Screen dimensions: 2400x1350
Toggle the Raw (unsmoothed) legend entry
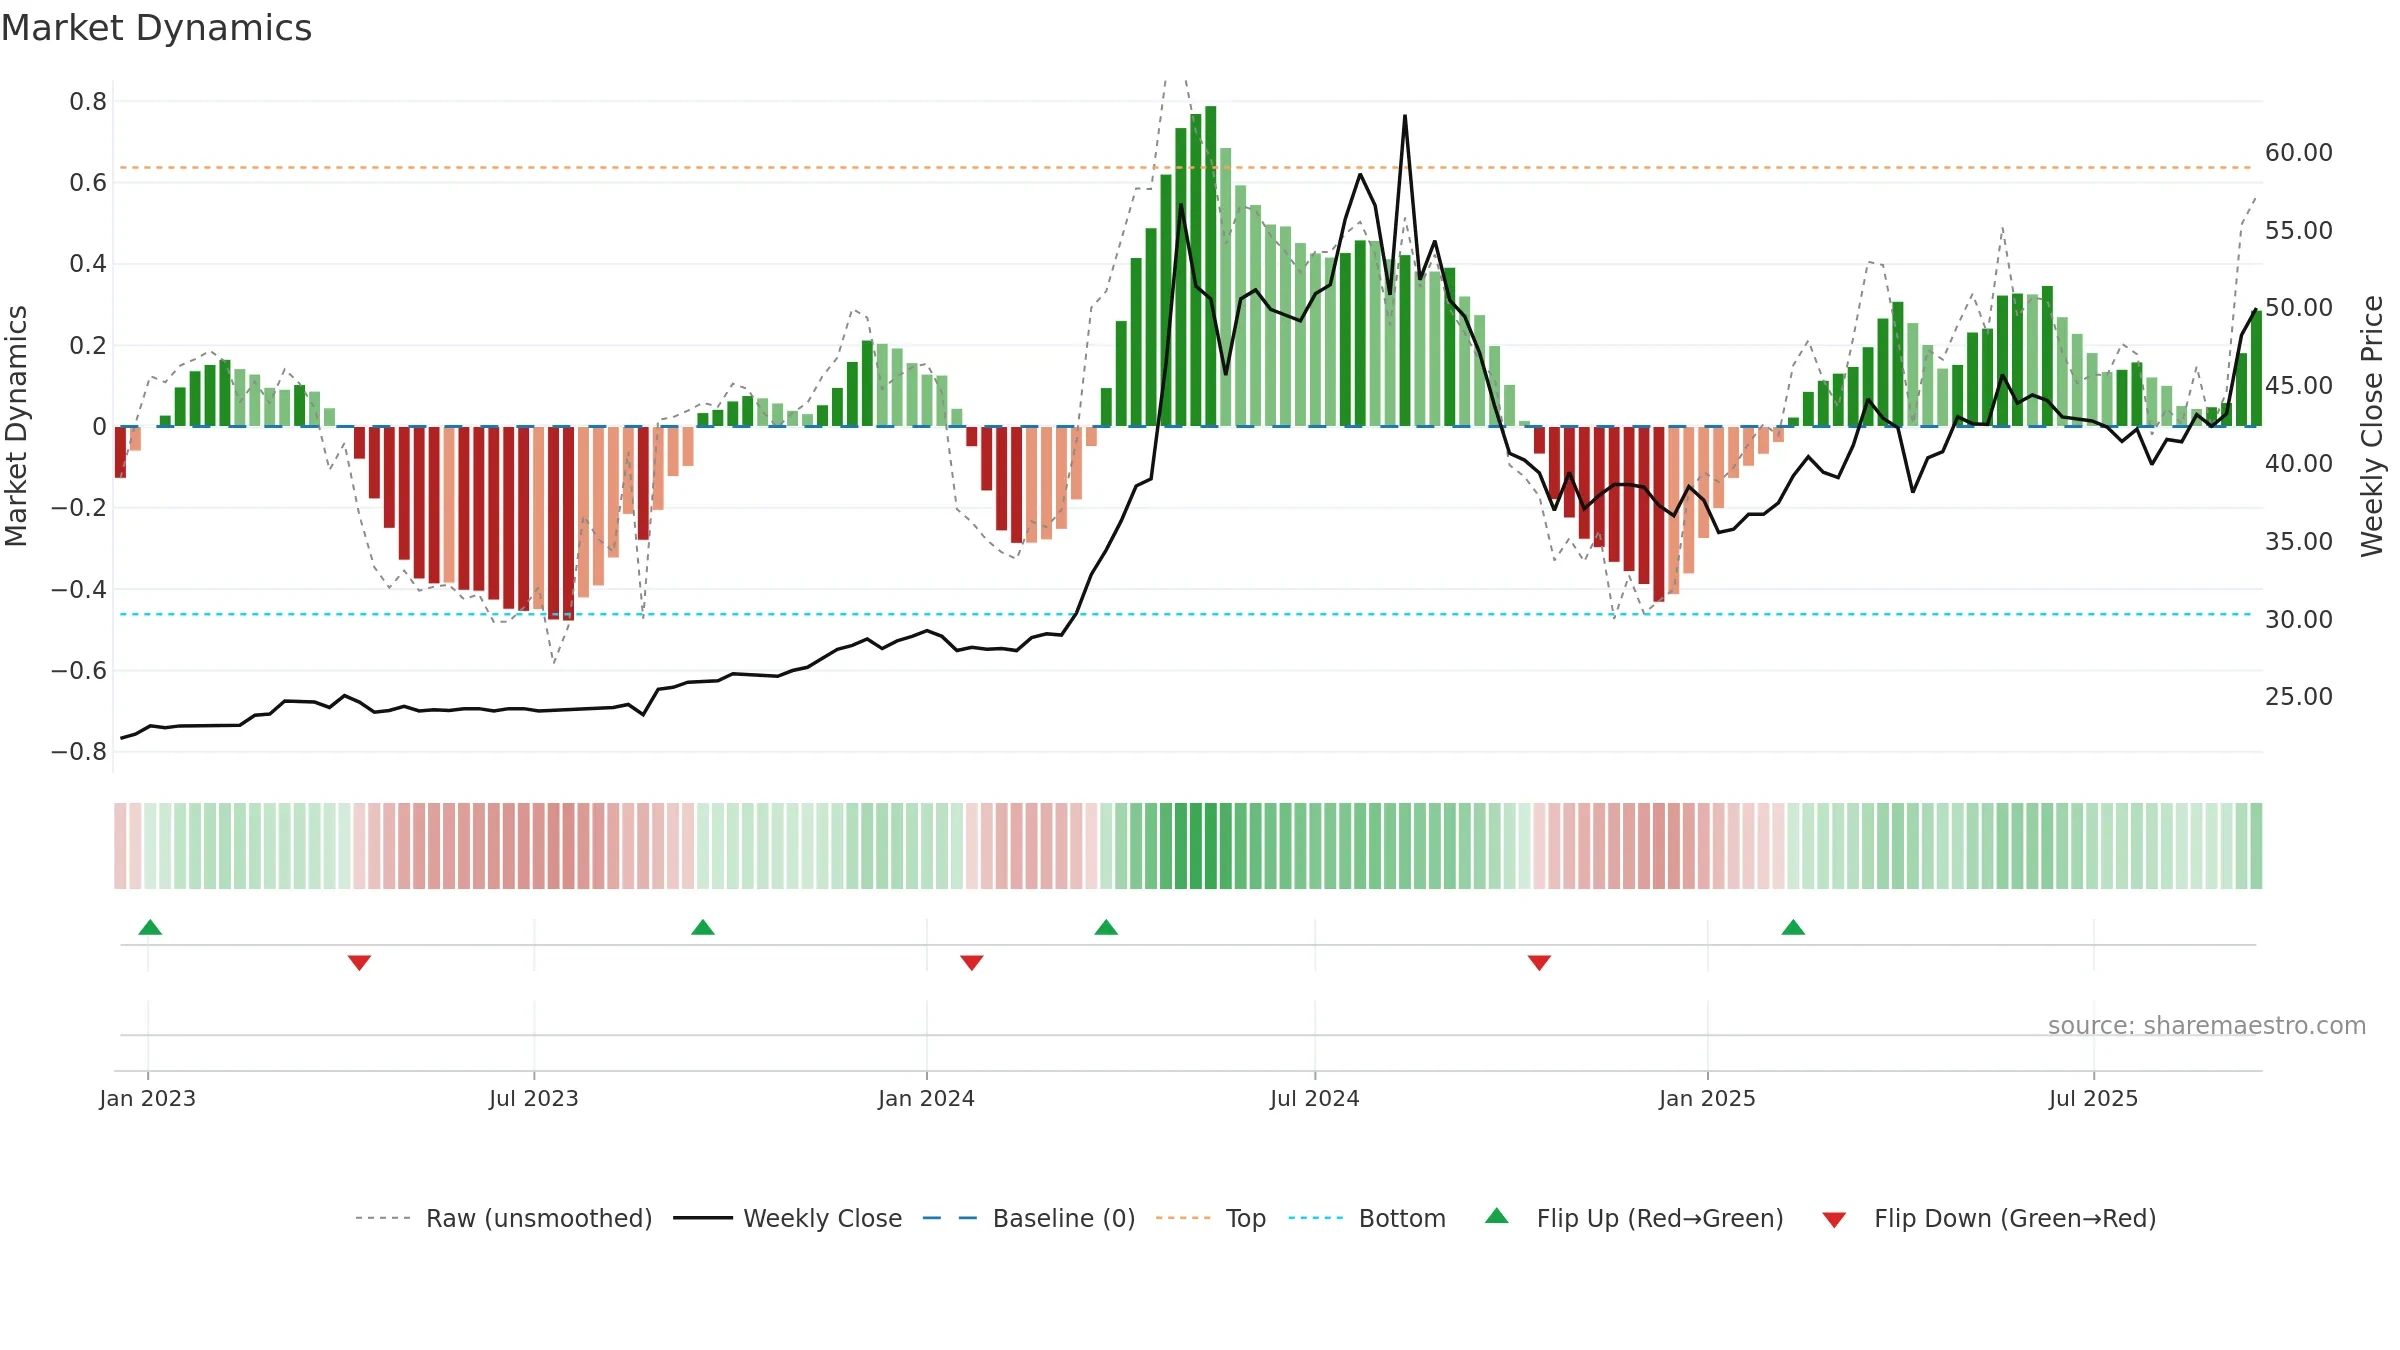point(503,1218)
